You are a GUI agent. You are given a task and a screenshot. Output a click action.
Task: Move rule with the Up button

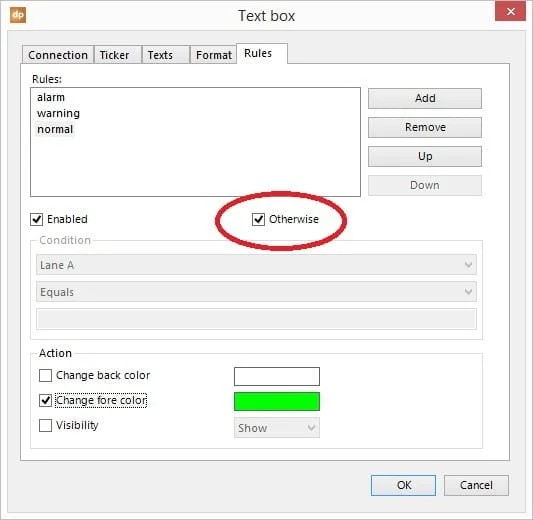coord(425,156)
